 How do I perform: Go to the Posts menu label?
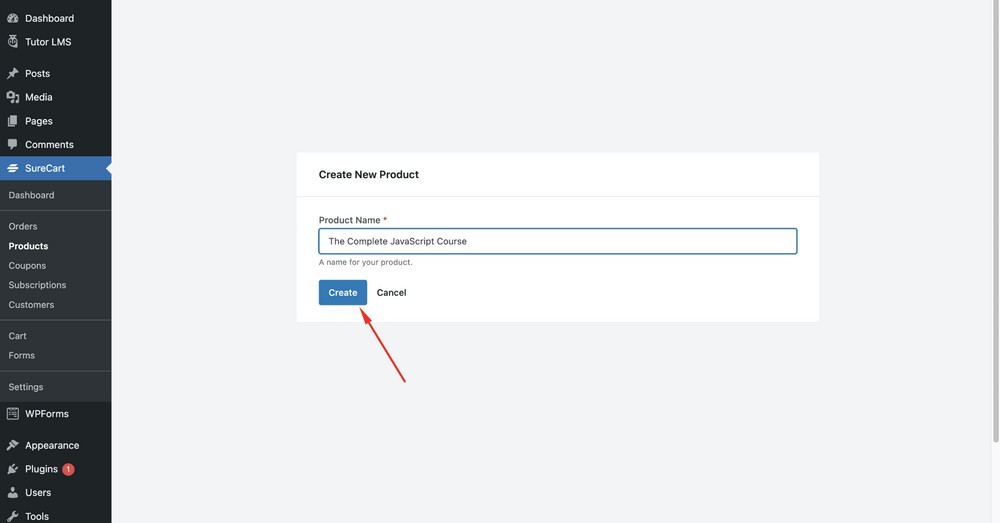38,73
